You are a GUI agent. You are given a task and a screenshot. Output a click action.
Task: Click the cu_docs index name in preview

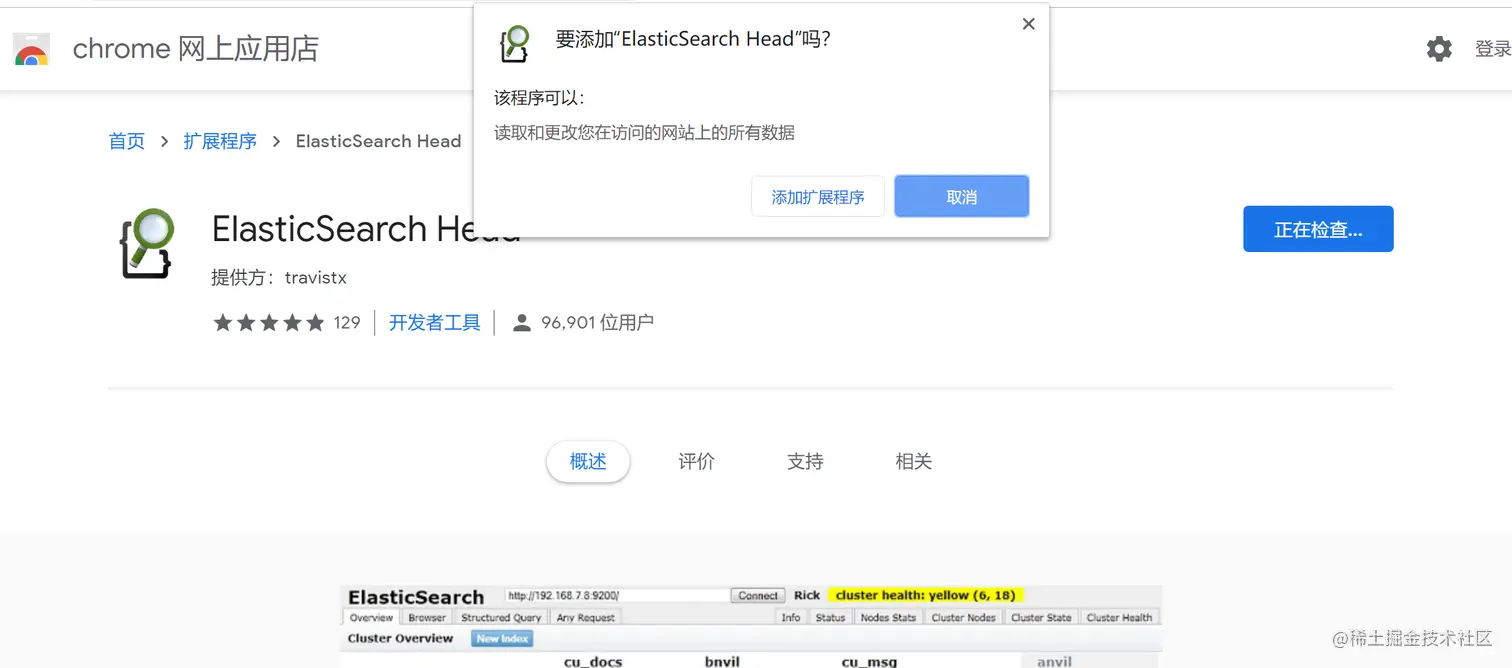593,661
